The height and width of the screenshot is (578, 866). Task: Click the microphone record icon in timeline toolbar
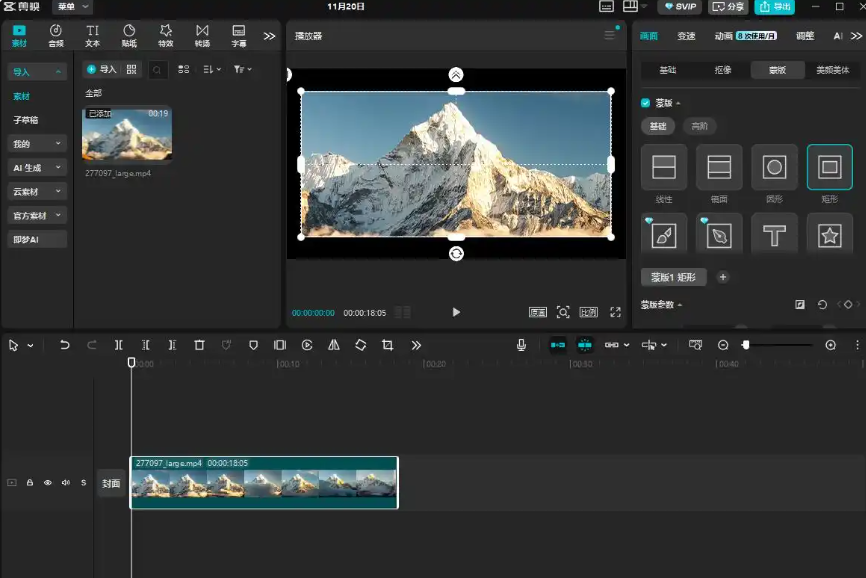(521, 345)
